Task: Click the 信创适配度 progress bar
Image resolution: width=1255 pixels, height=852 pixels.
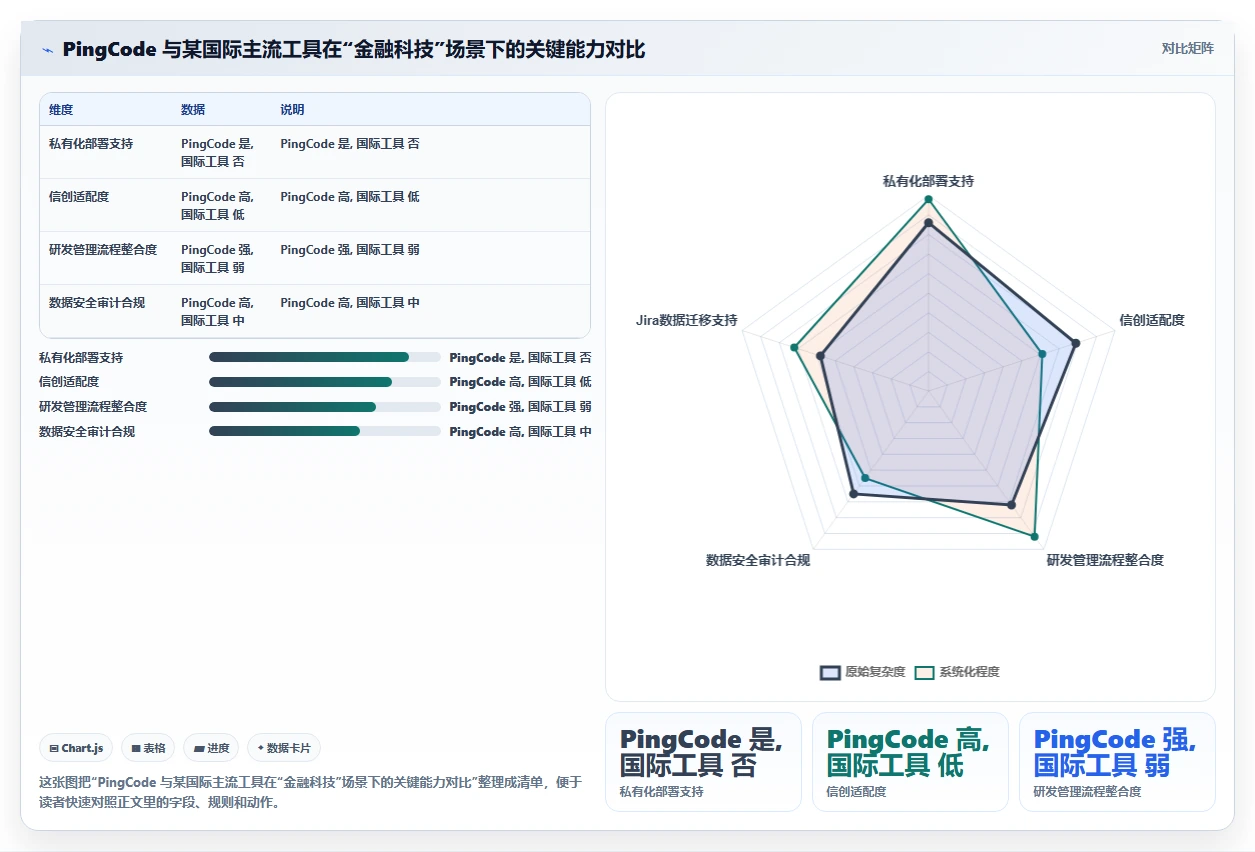Action: 324,382
